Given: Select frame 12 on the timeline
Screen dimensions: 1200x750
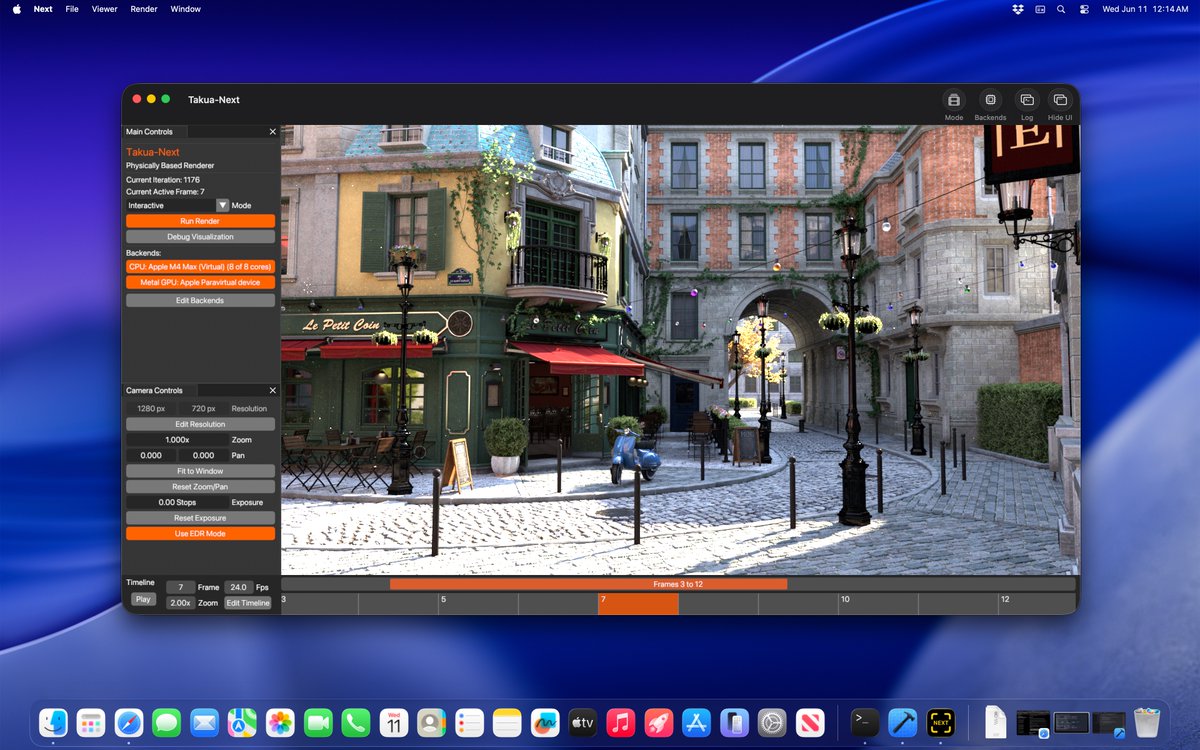Looking at the screenshot, I should (x=1037, y=604).
